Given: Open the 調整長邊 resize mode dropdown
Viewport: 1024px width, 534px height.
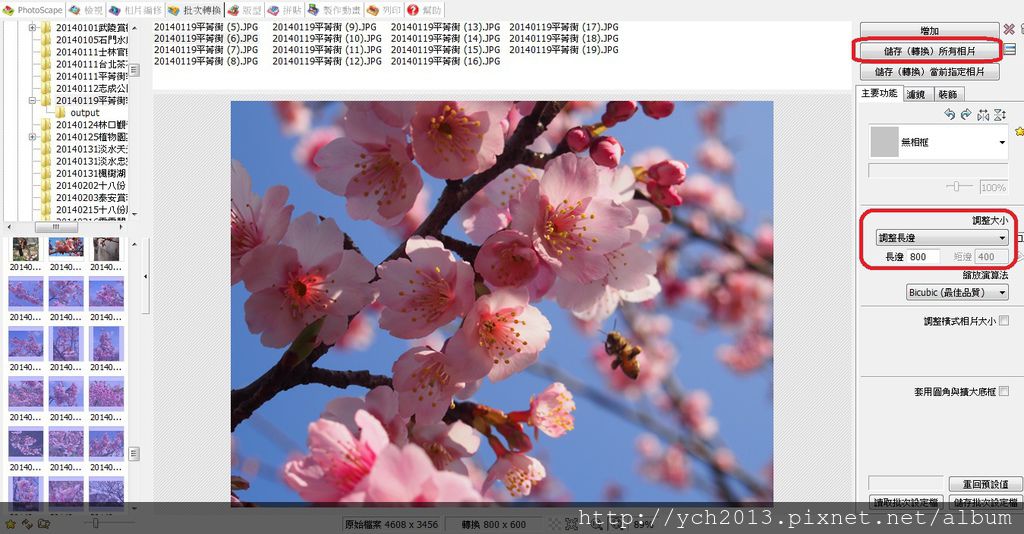Looking at the screenshot, I should (942, 238).
